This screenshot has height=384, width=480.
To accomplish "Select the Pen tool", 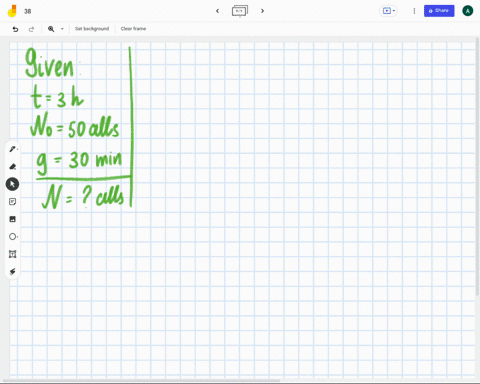I will tap(13, 149).
